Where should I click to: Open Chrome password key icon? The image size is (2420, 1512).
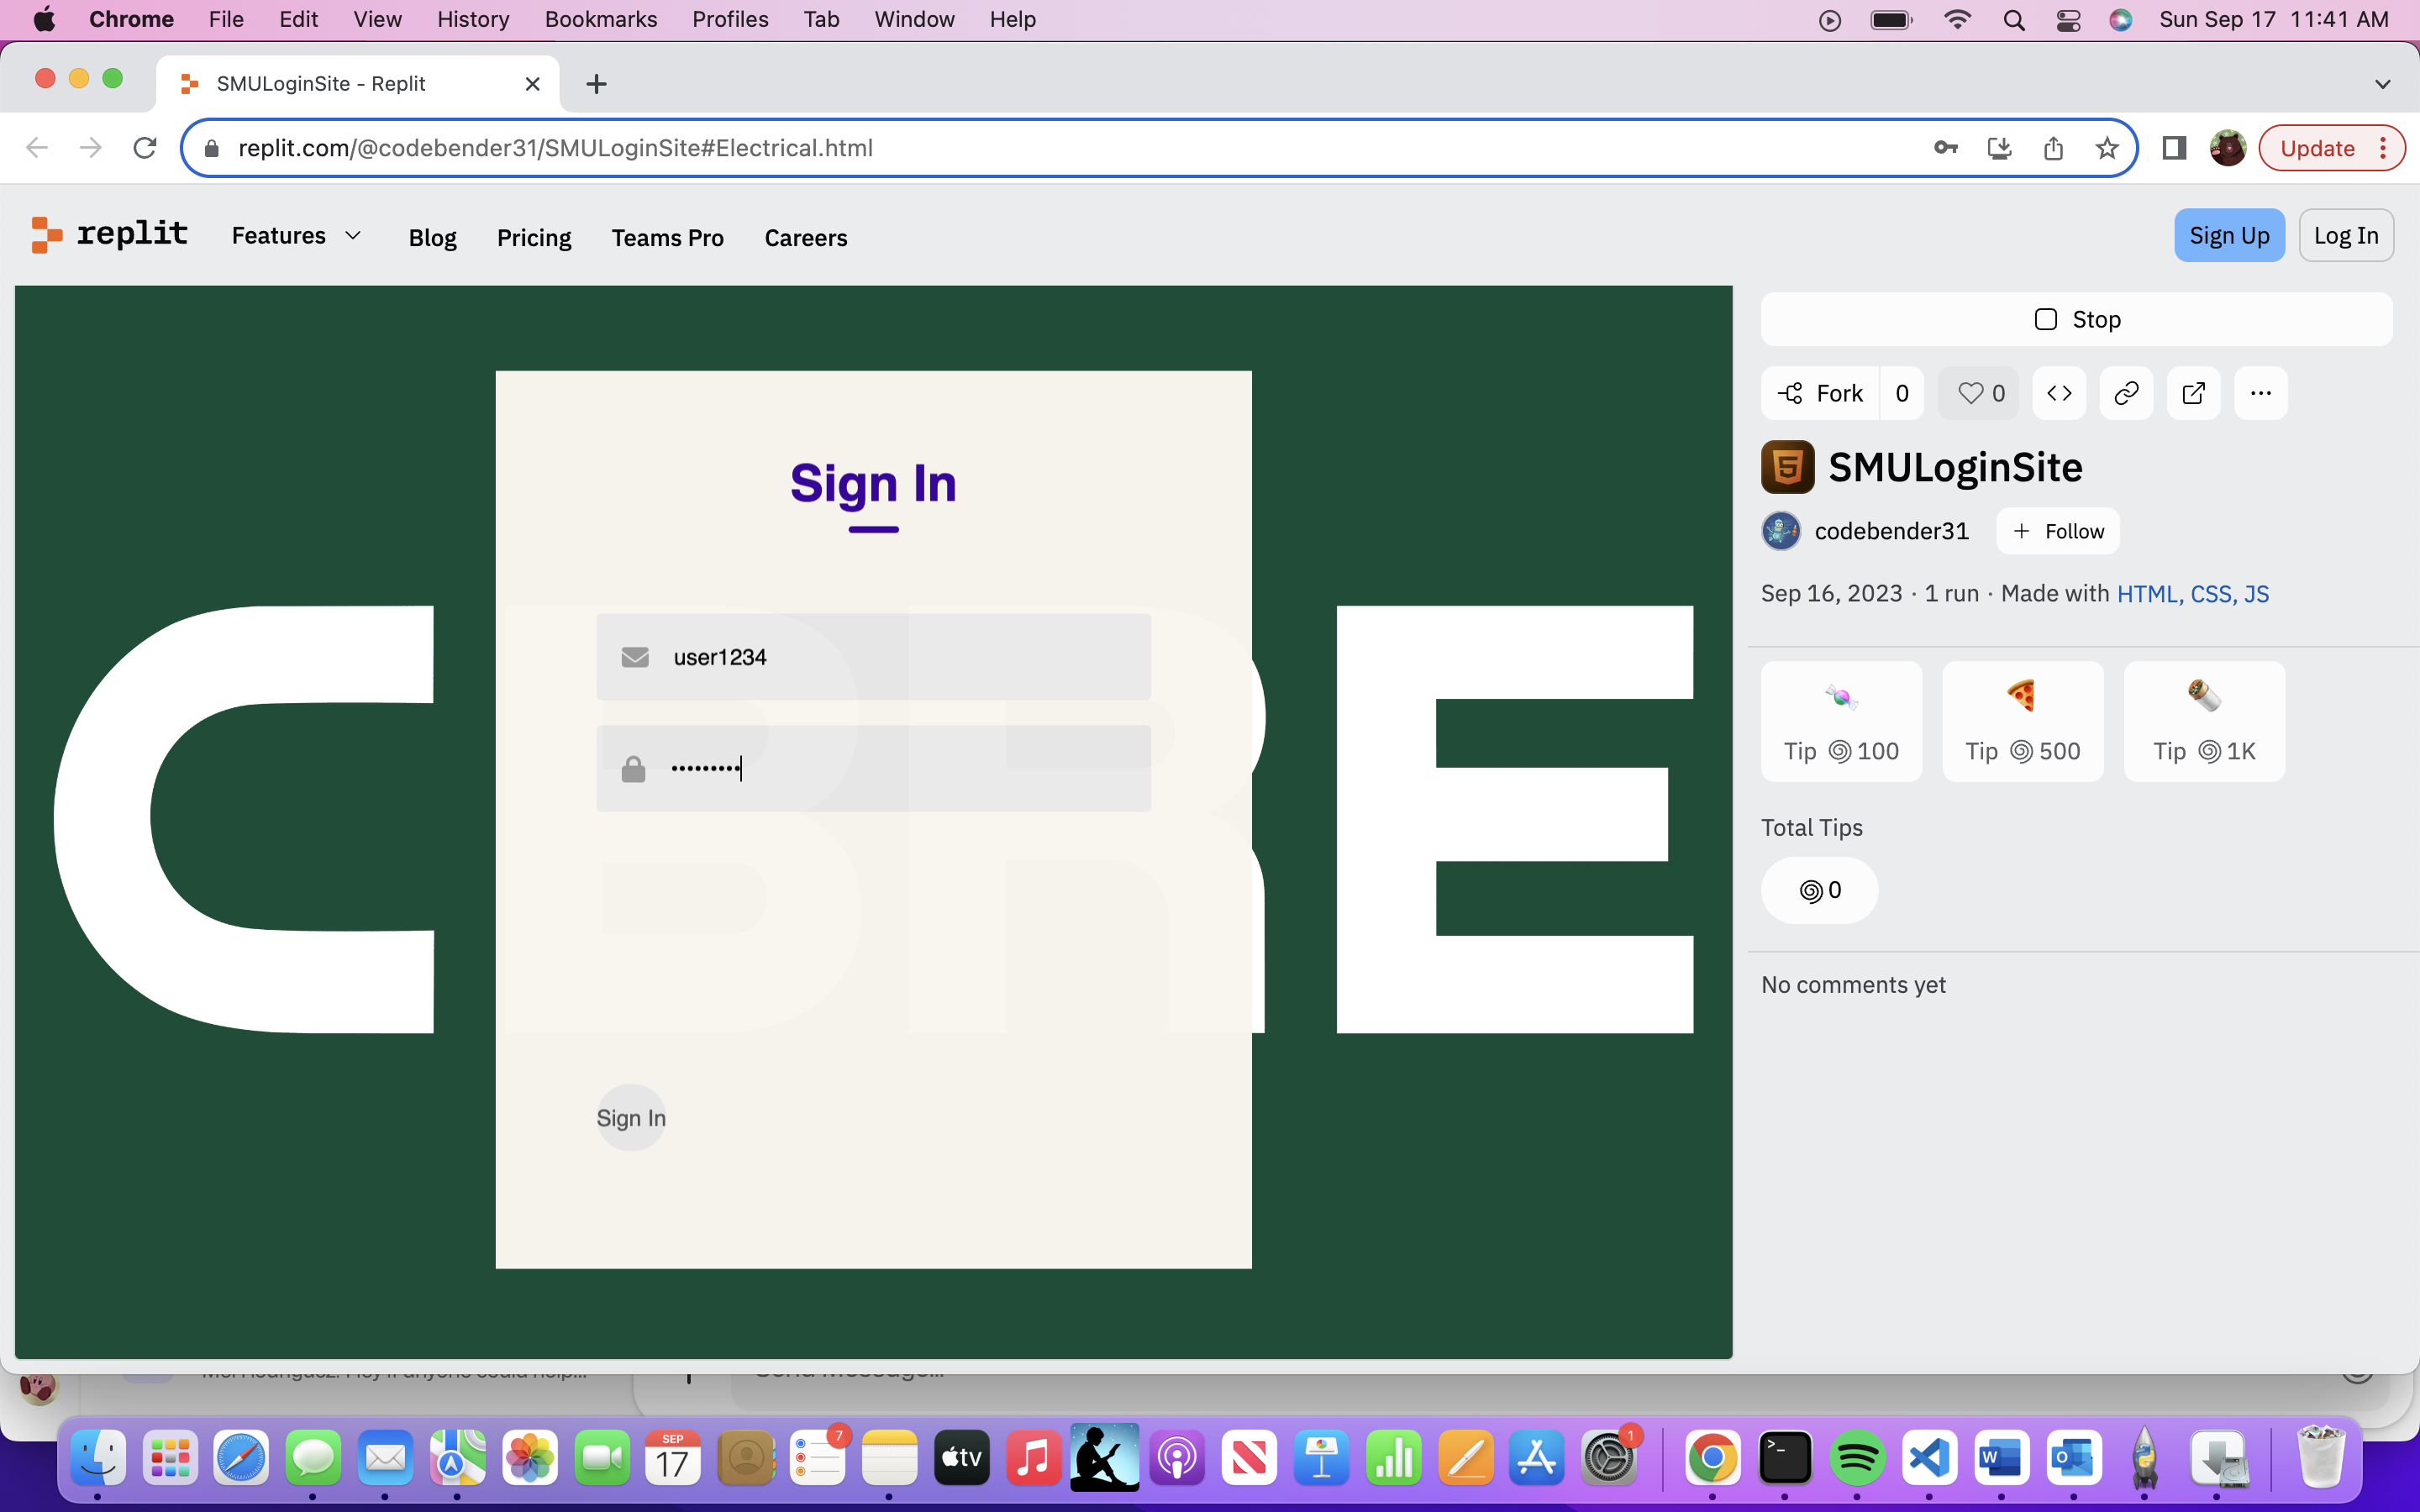click(x=1945, y=148)
